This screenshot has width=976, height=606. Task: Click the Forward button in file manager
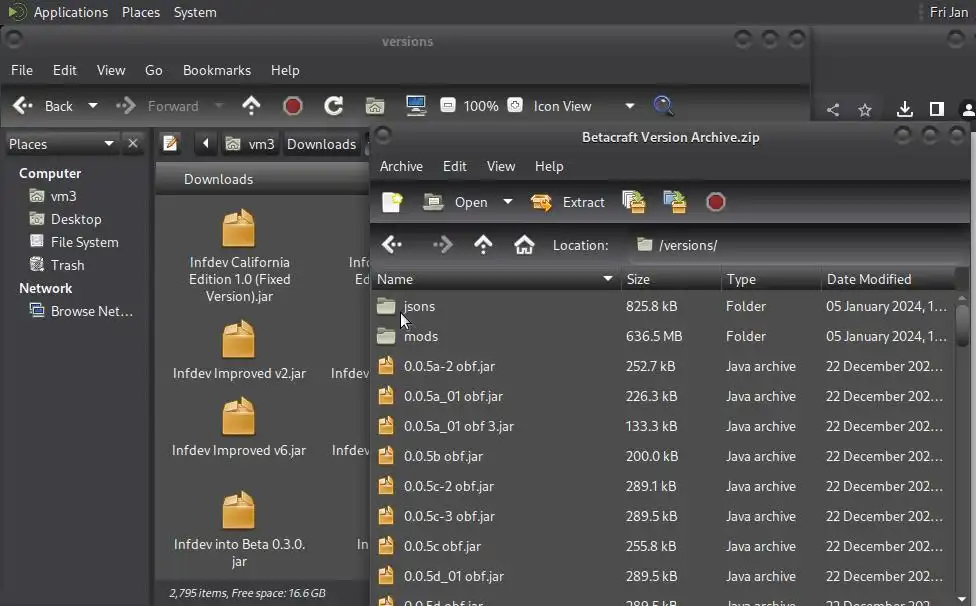[x=158, y=106]
